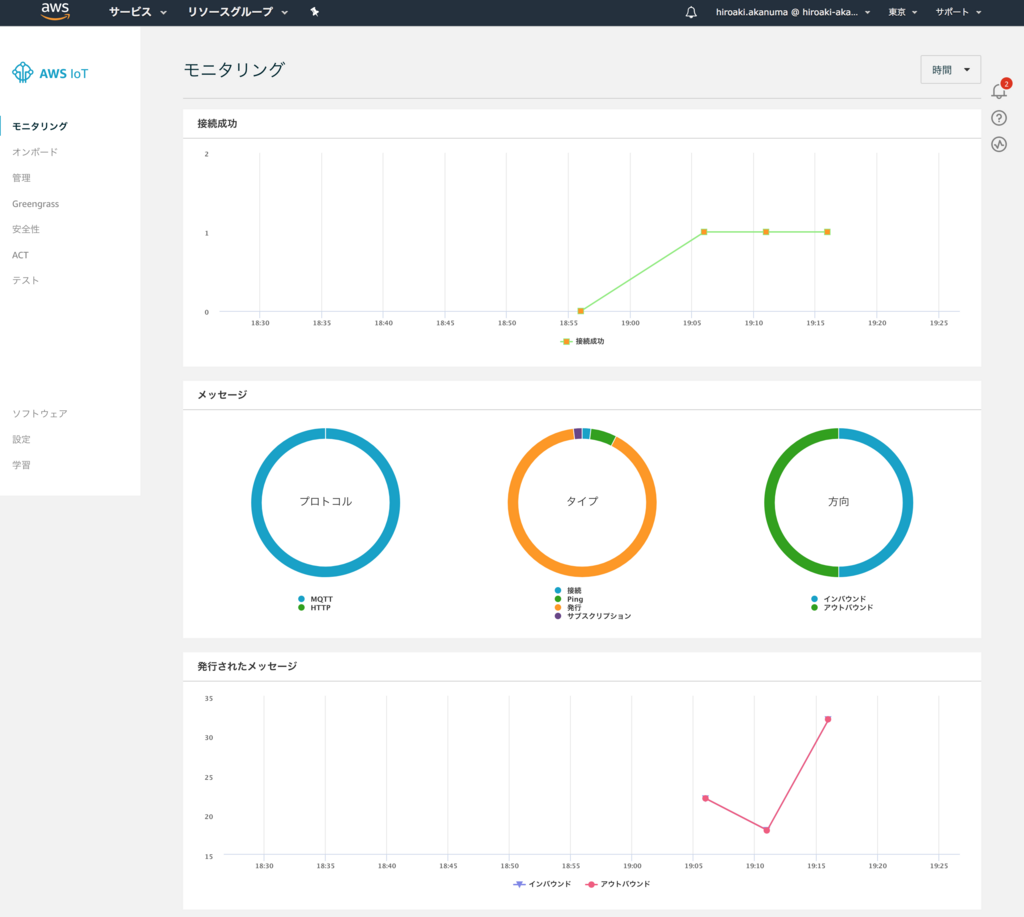
Task: Toggle 接続成功 legend under the first chart
Action: (x=583, y=342)
